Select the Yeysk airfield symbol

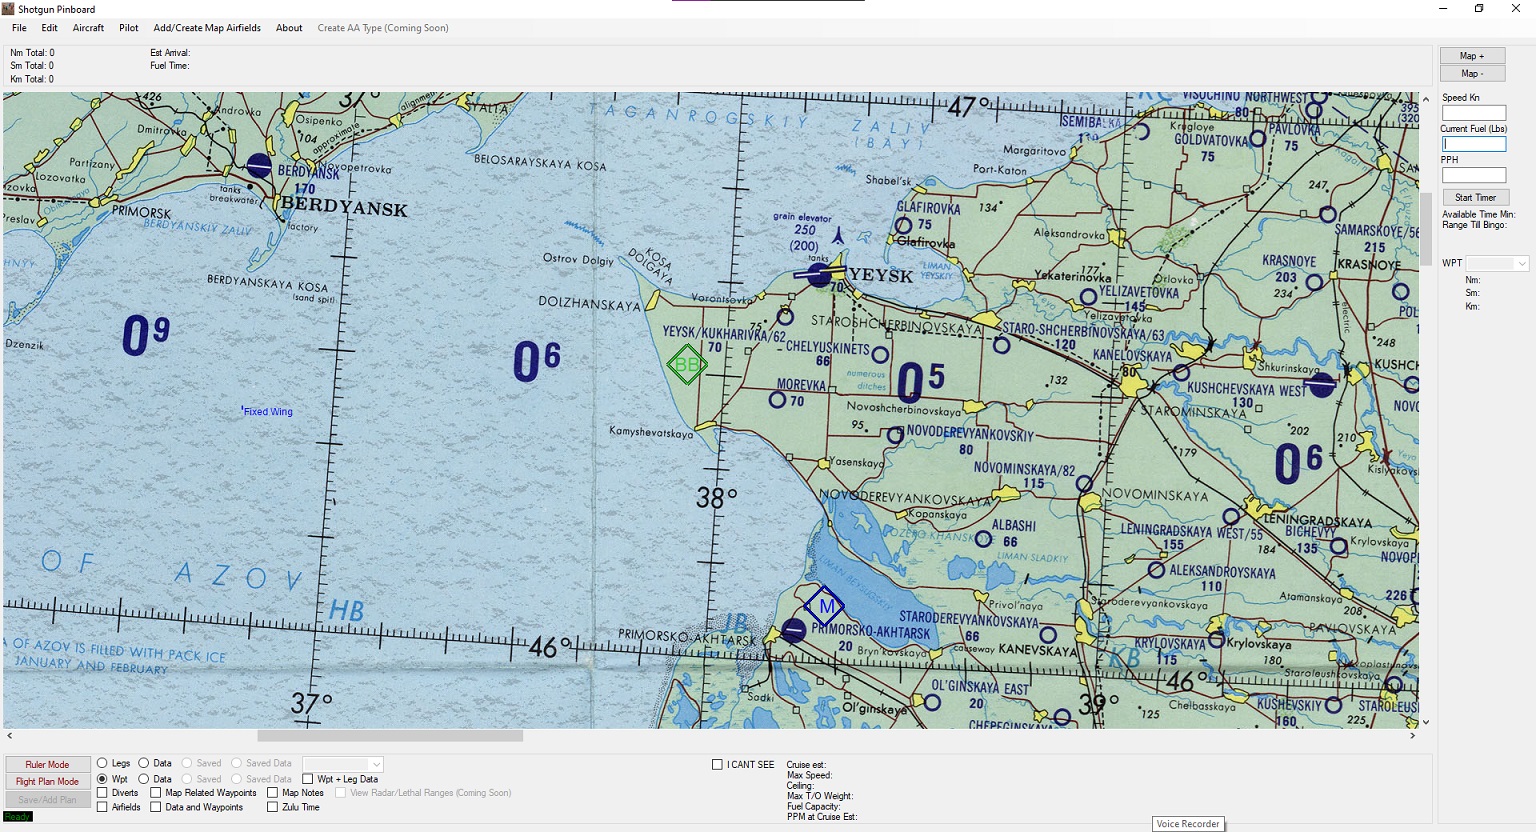point(820,274)
